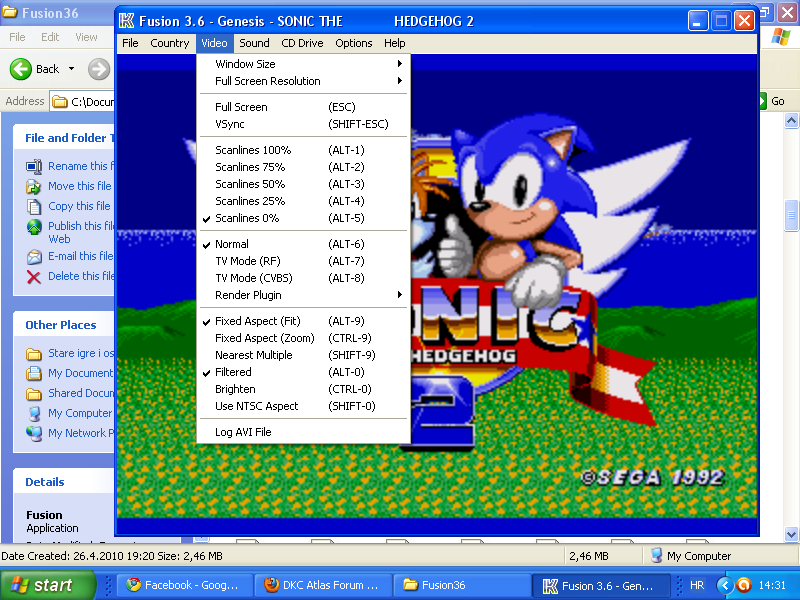800x600 pixels.
Task: Click the Explorer vertical scrollbar thumb
Action: (x=792, y=214)
